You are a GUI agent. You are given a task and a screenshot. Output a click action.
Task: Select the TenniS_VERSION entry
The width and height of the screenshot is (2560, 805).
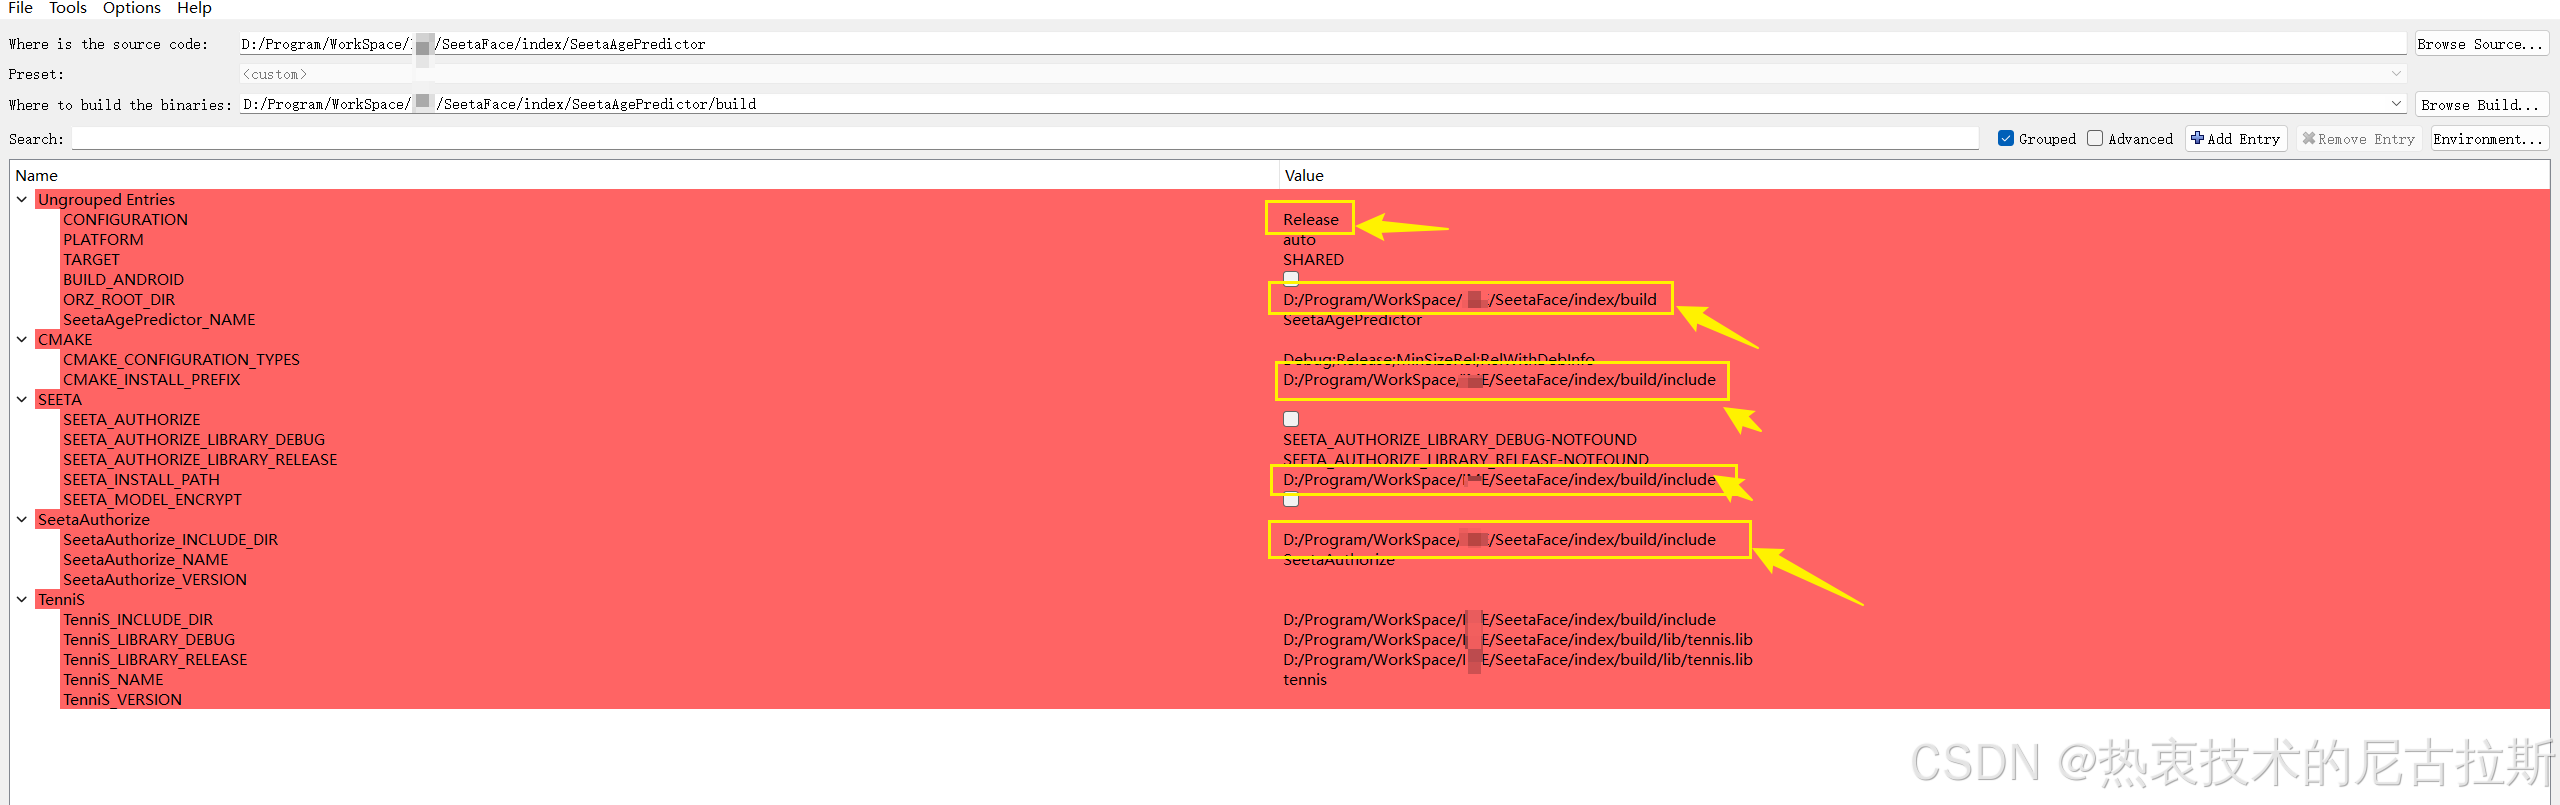coord(122,699)
